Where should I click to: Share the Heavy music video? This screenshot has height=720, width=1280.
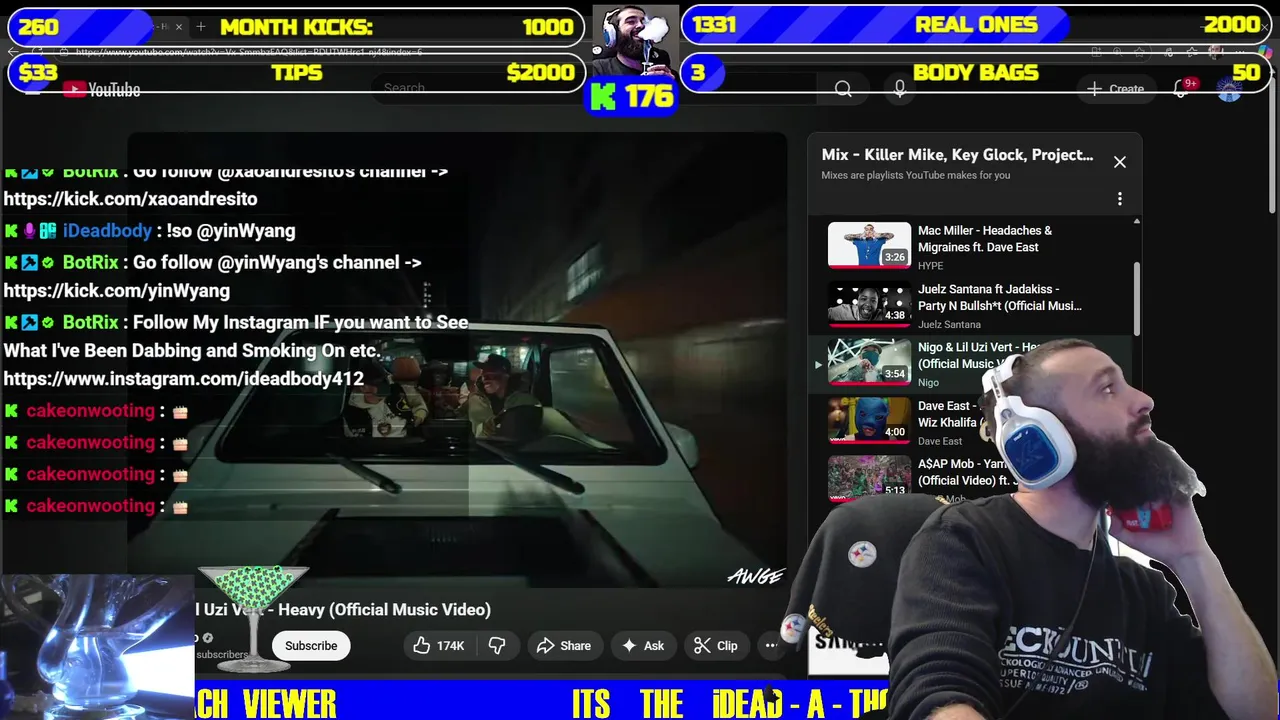[x=564, y=646]
